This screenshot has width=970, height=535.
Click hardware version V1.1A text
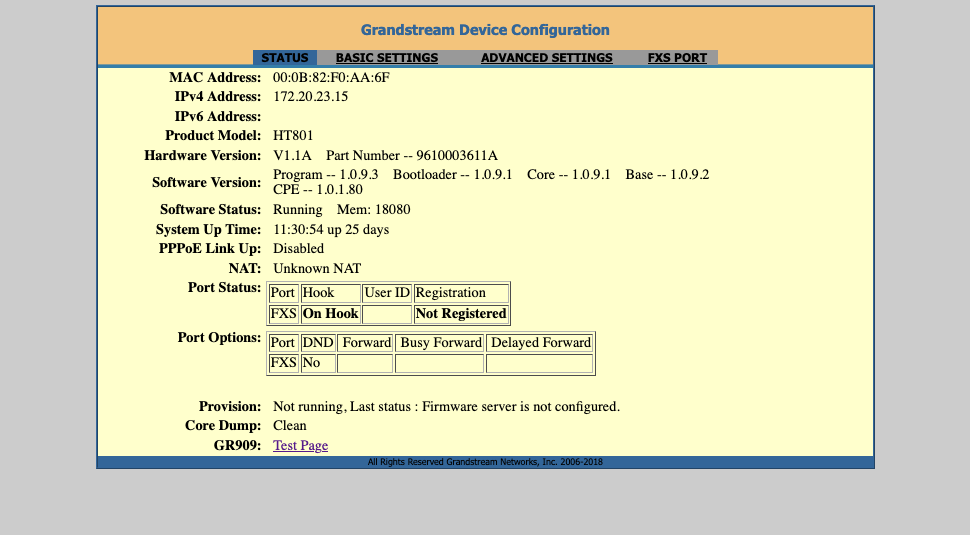292,155
